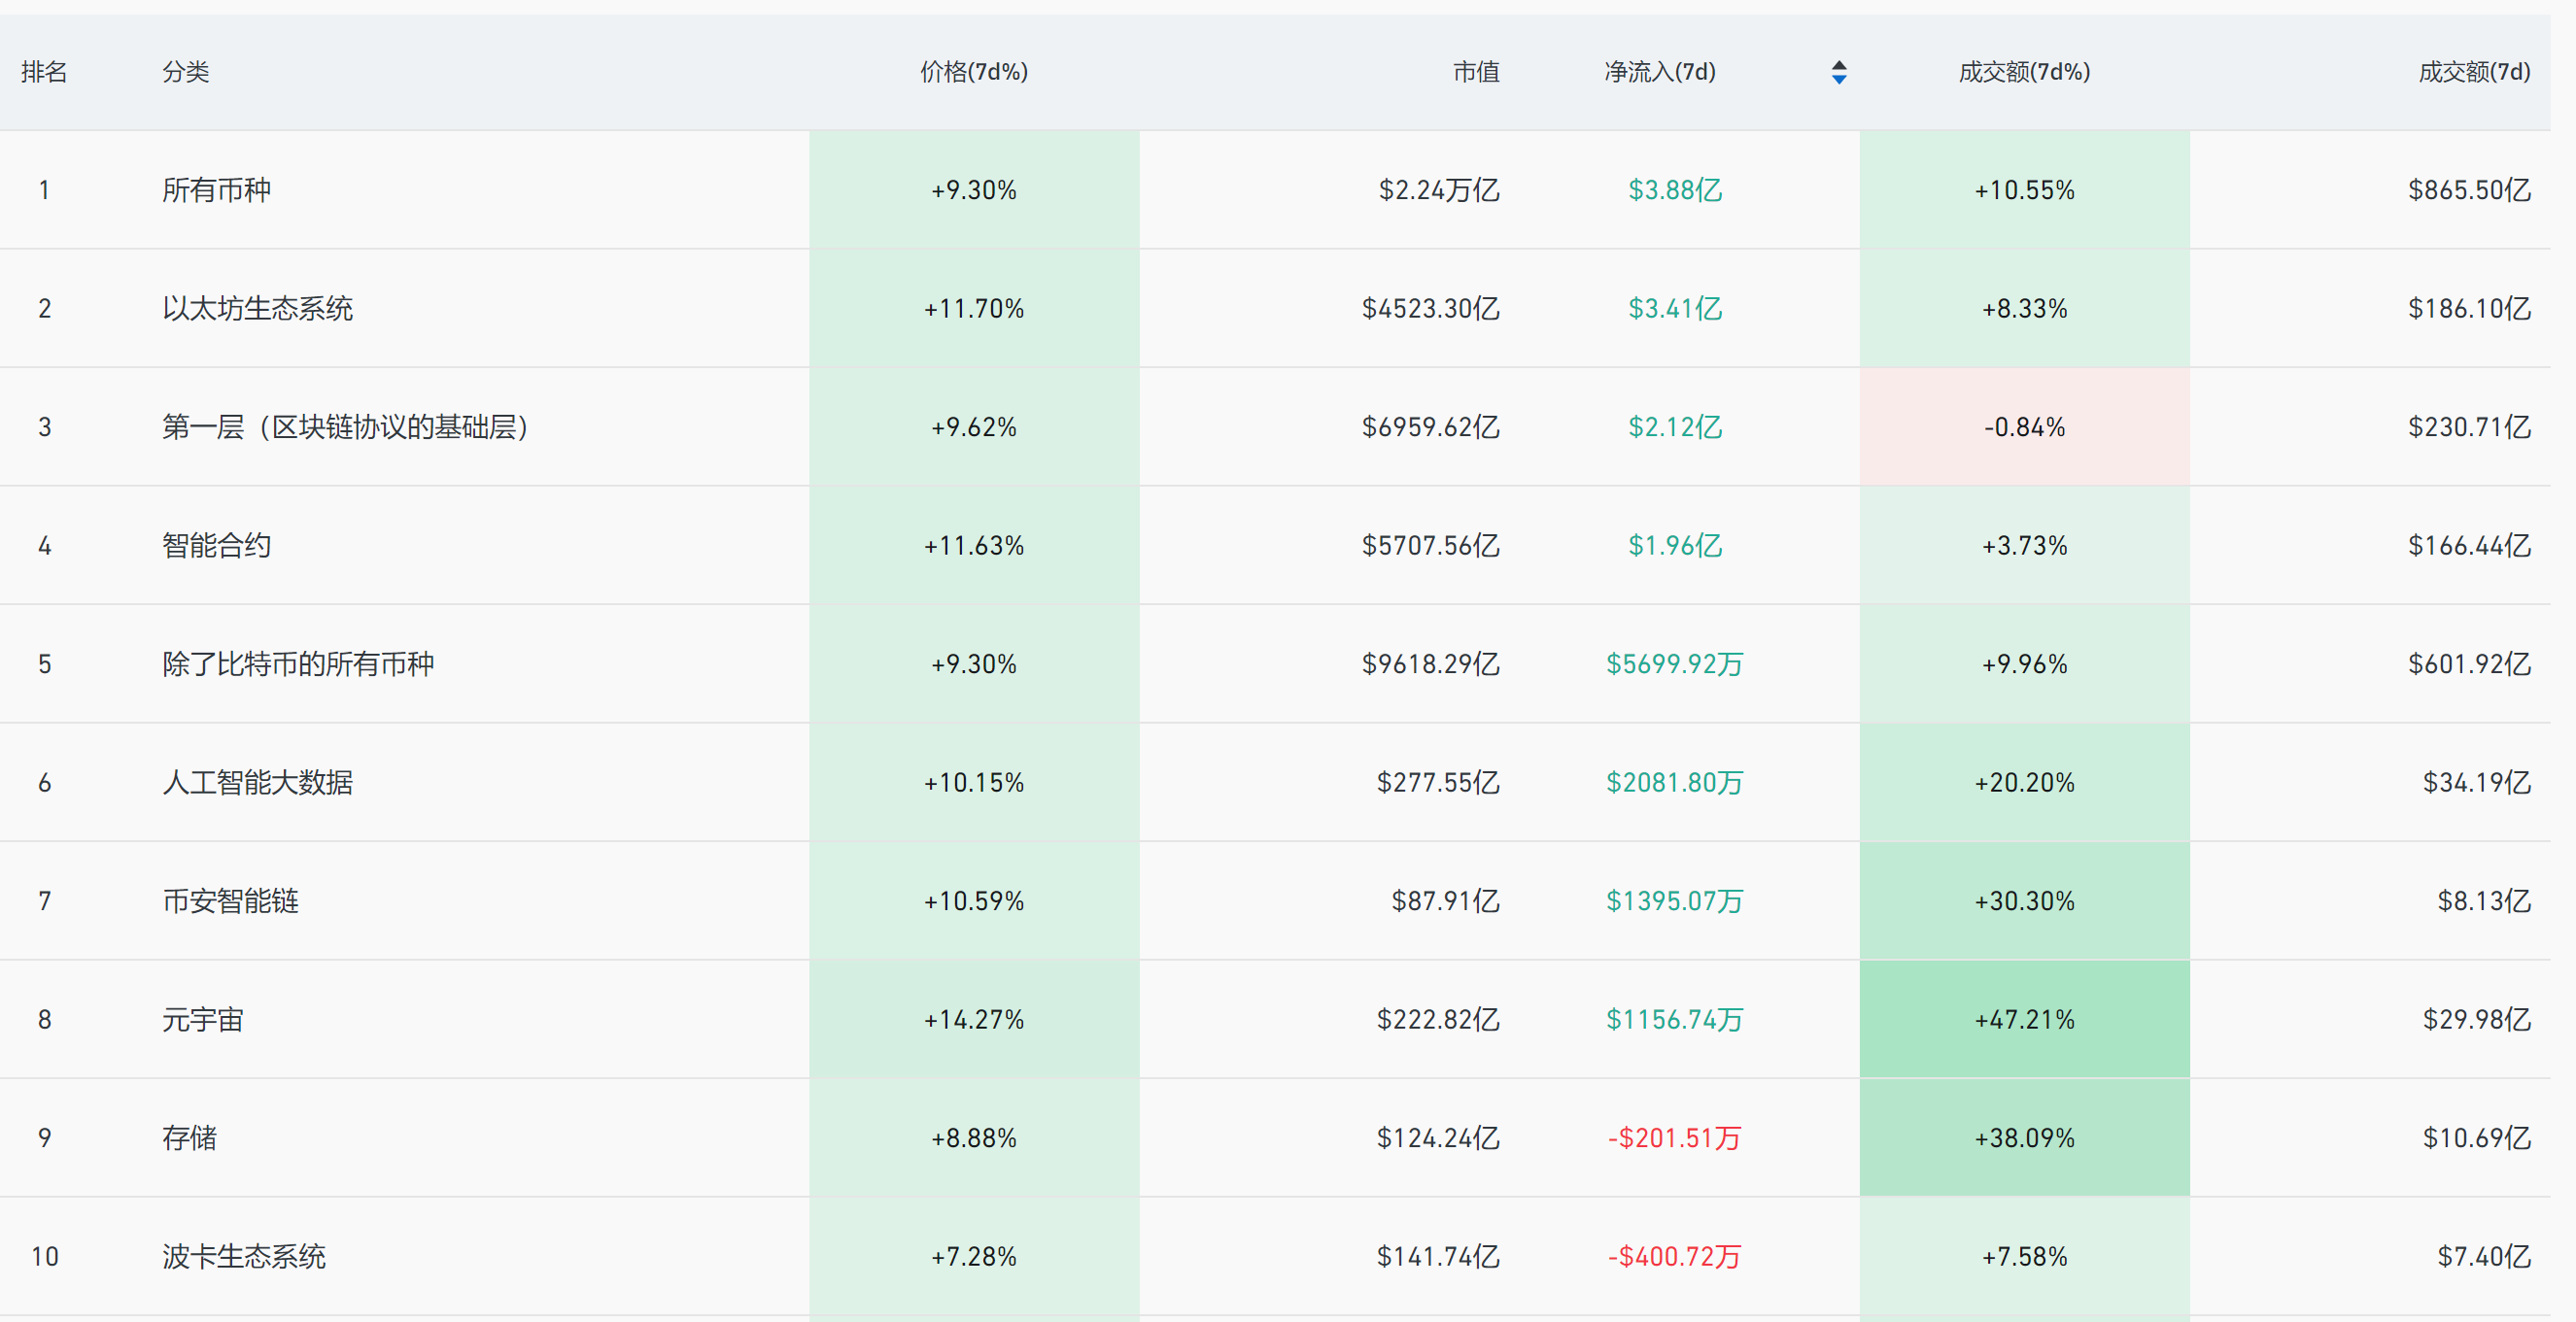
Task: Select price change +11.63% cell
Action: tap(974, 545)
